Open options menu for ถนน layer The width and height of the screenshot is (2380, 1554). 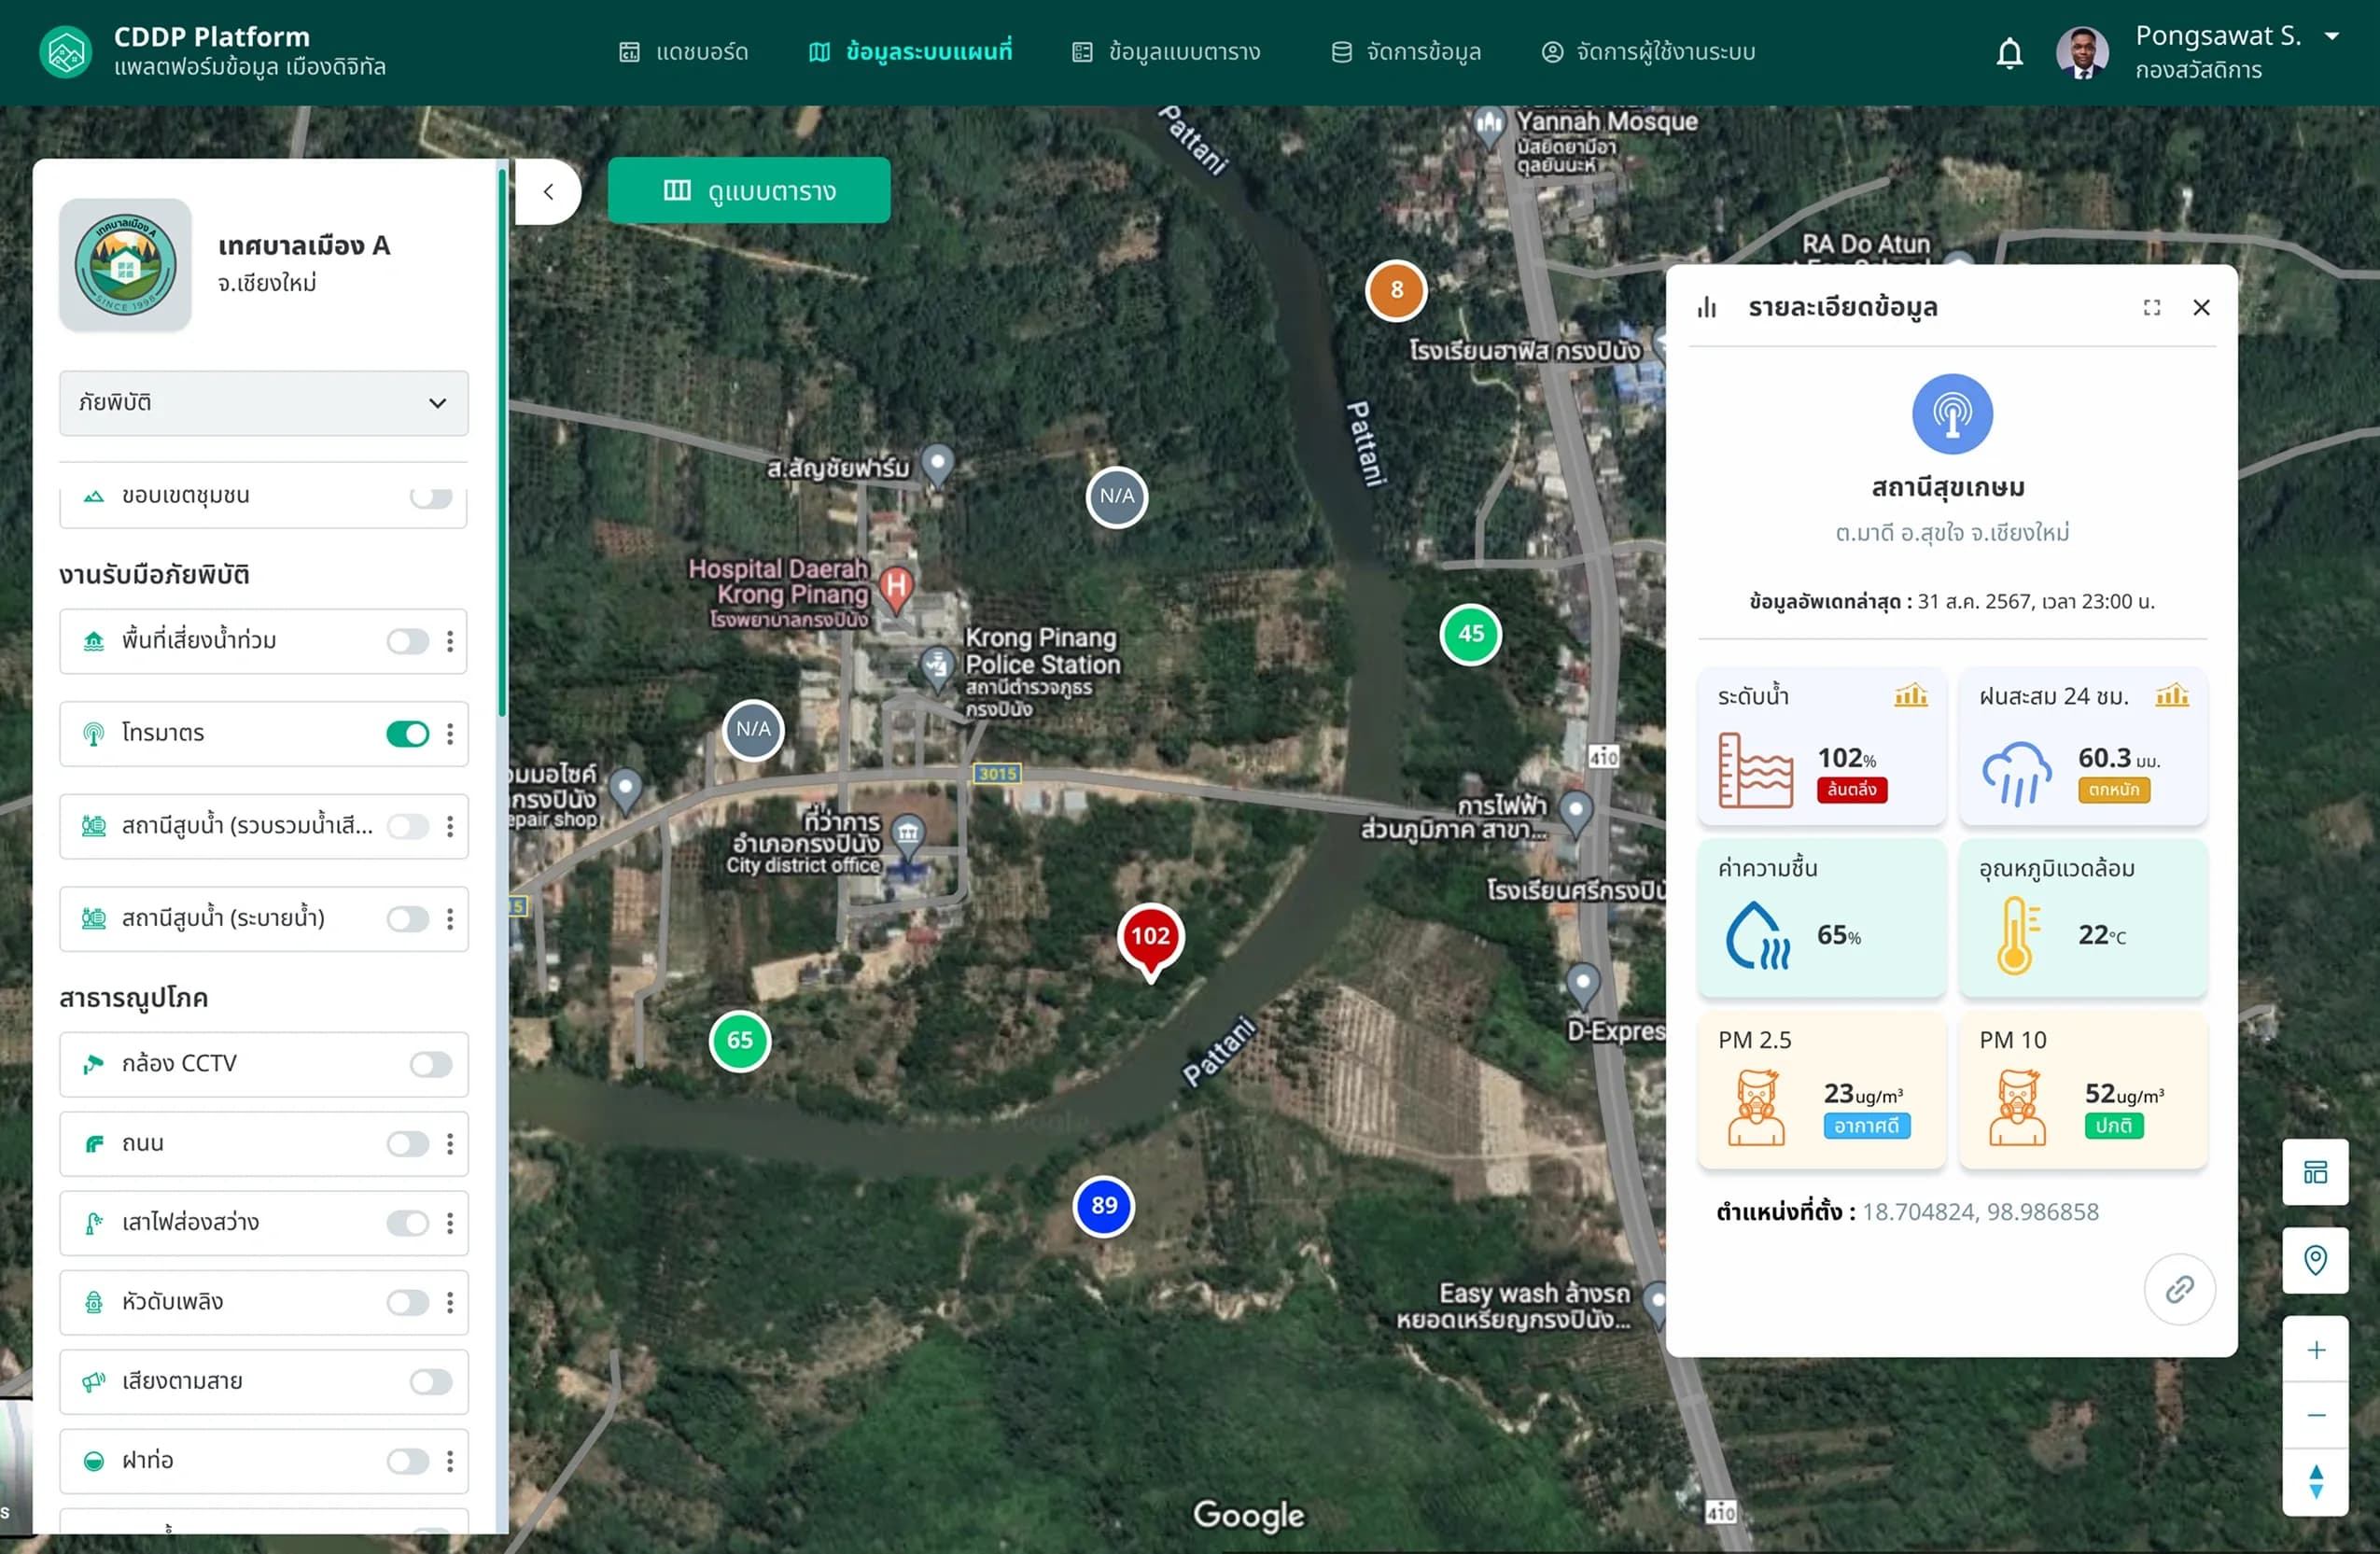(450, 1143)
